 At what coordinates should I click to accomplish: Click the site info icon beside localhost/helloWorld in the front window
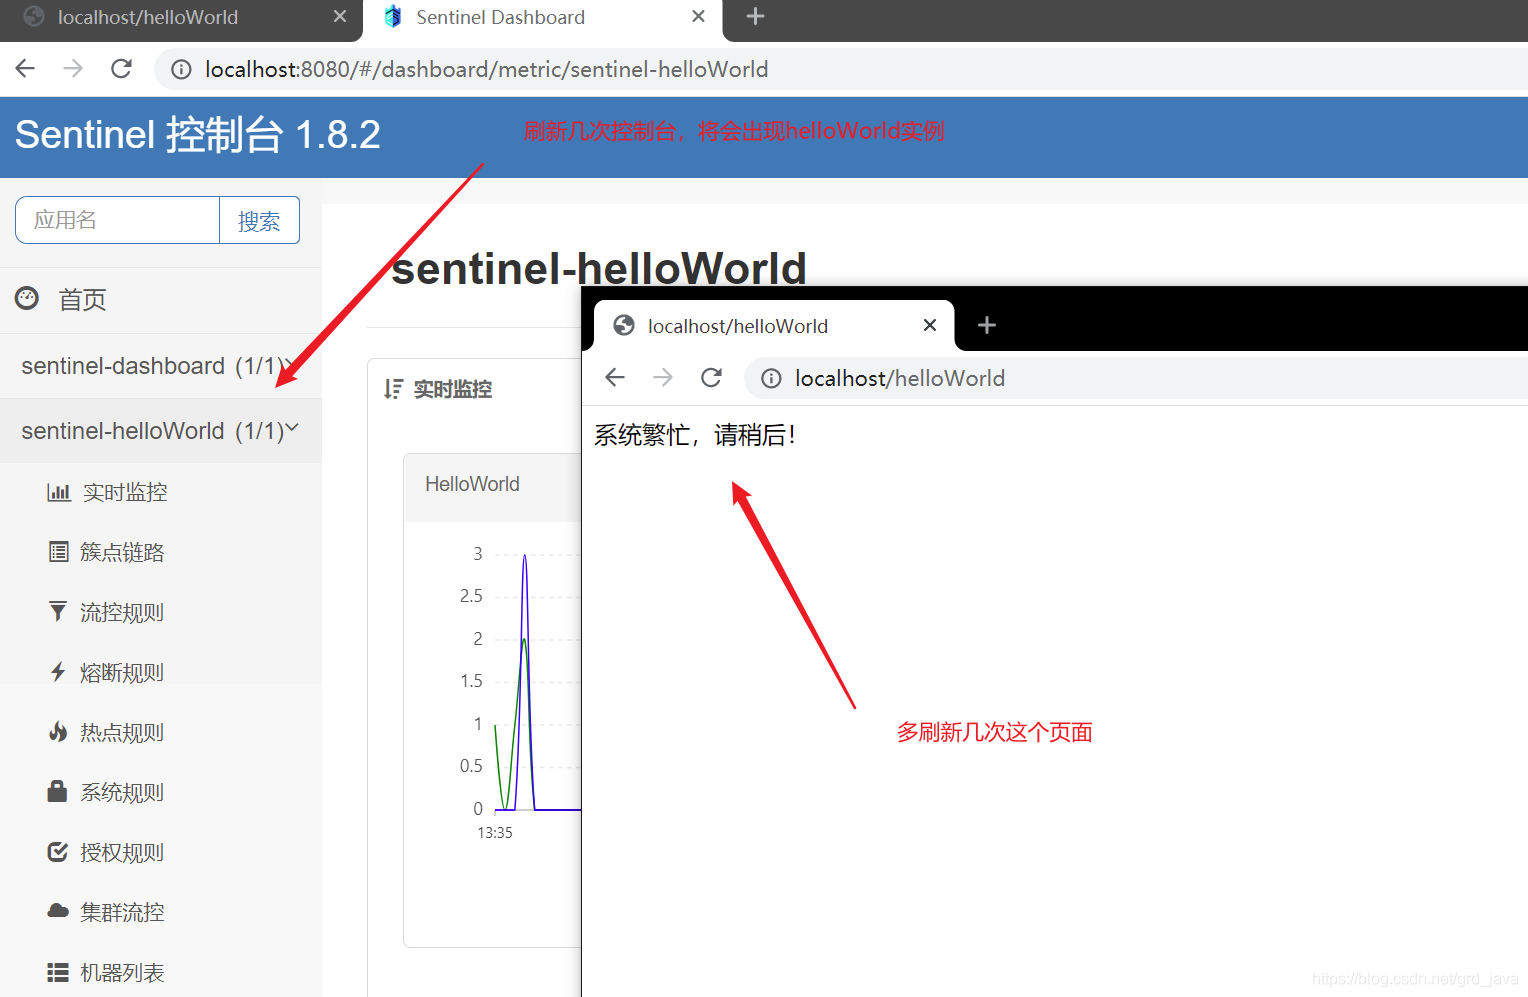click(771, 378)
